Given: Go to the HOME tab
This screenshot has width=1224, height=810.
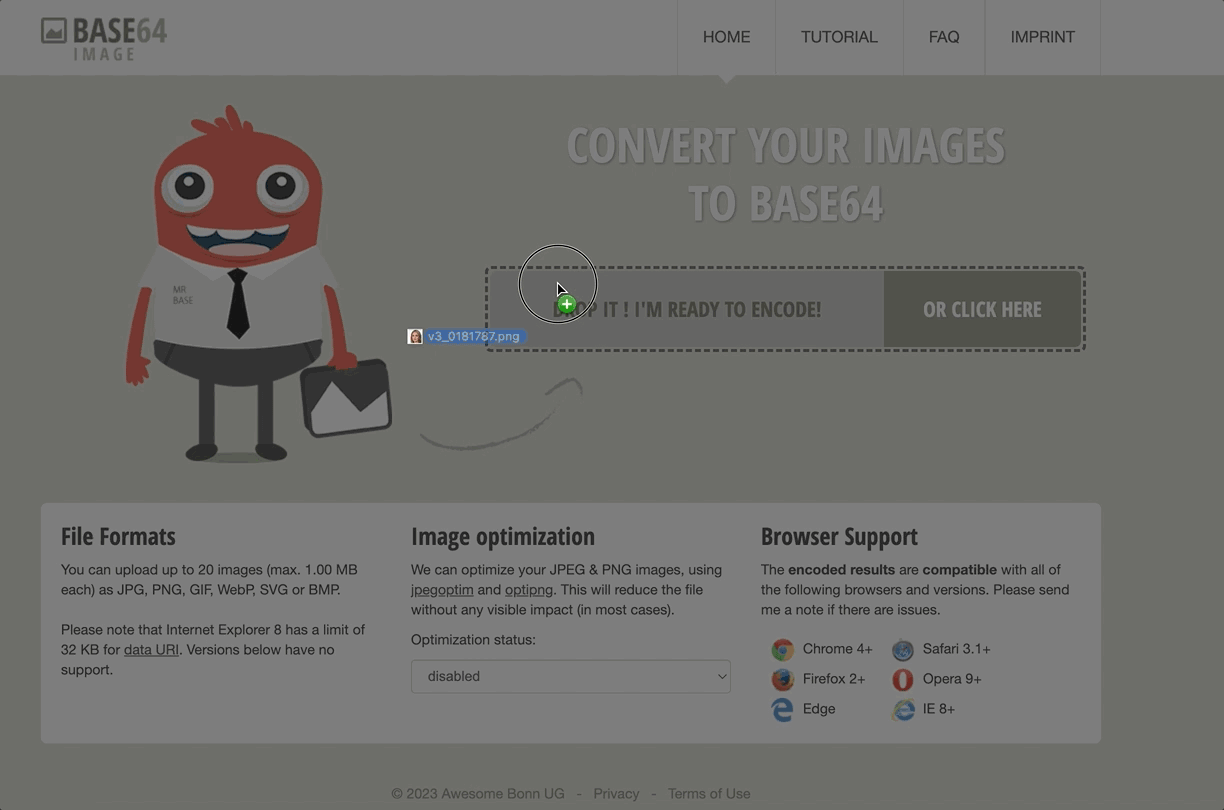Looking at the screenshot, I should pyautogui.click(x=726, y=37).
